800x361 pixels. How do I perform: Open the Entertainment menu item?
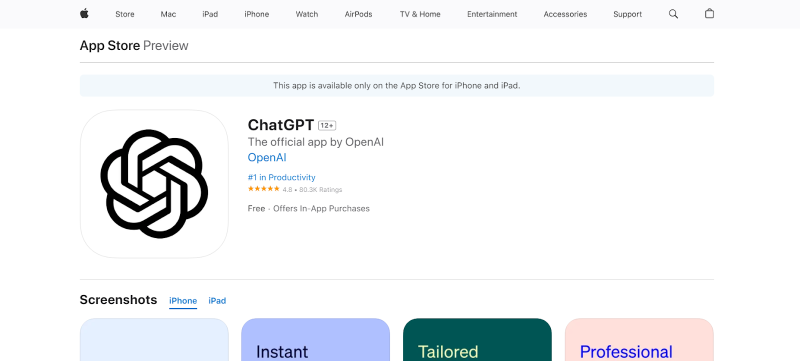492,14
